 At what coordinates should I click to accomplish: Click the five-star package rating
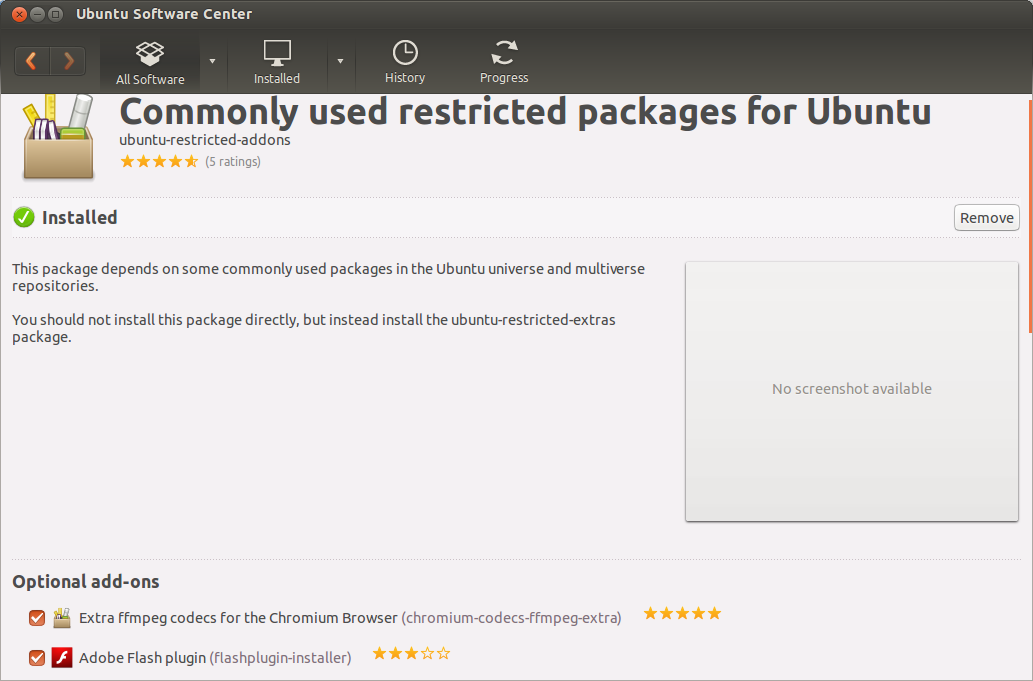(x=159, y=161)
